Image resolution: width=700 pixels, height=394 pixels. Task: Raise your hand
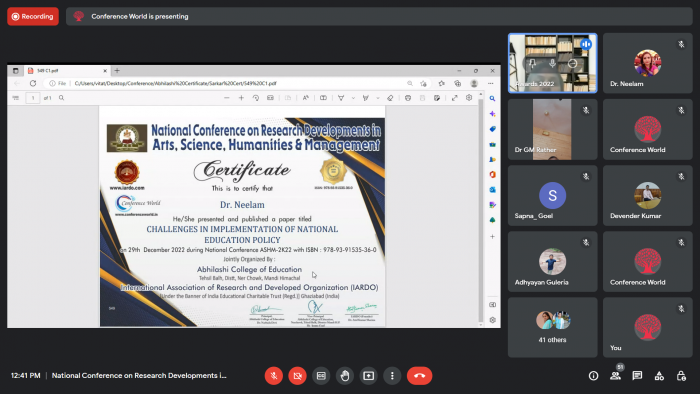tap(345, 376)
